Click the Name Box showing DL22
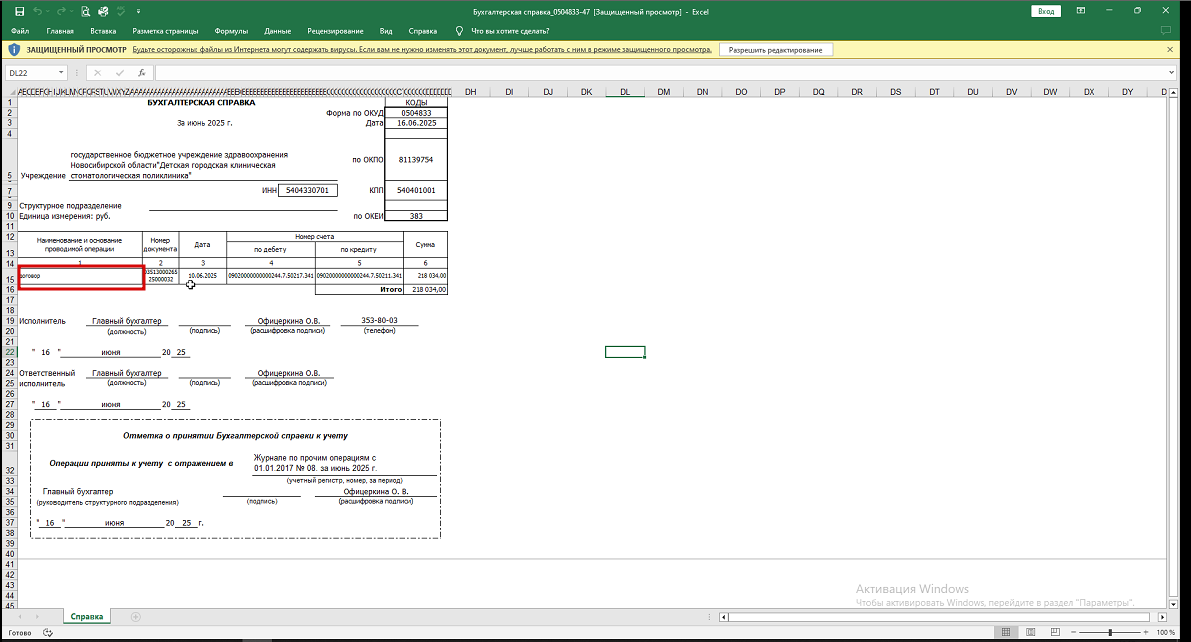This screenshot has height=642, width=1191. [x=31, y=73]
